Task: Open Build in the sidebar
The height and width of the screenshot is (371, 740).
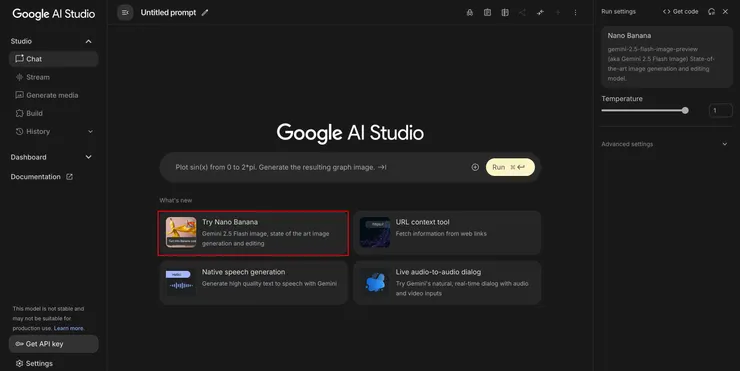Action: click(53, 113)
